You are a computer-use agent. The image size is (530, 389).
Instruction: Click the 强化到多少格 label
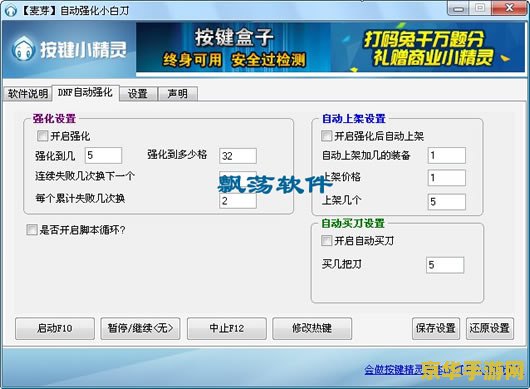pos(177,155)
